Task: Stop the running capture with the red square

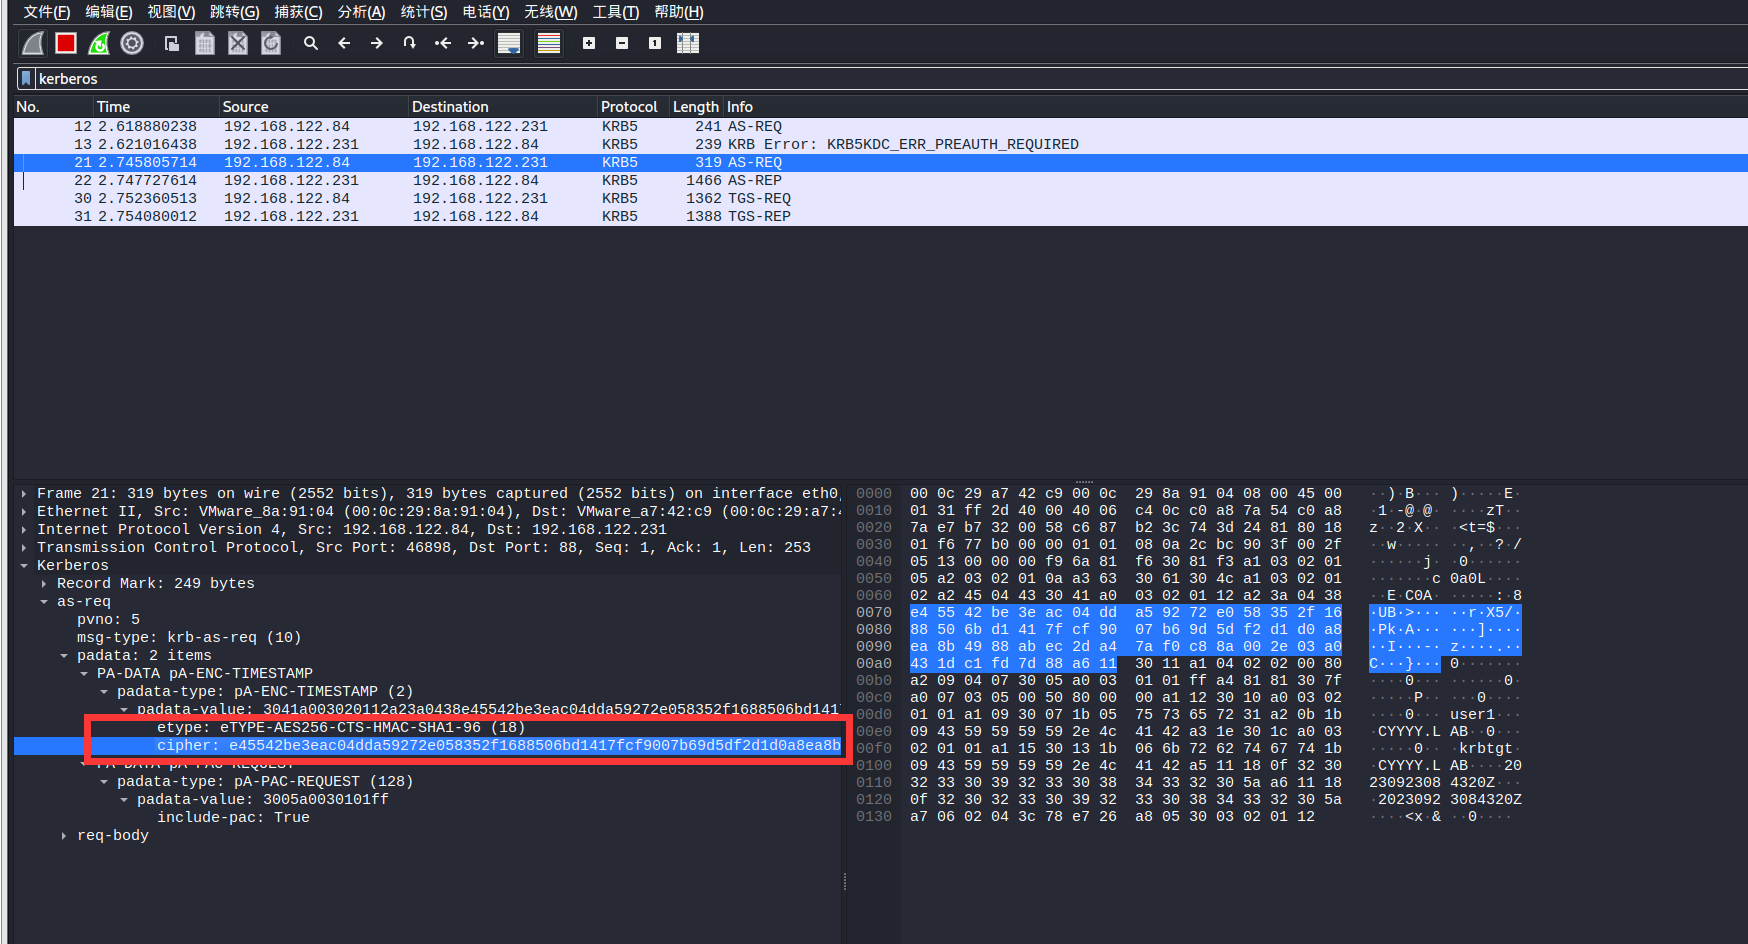Action: pos(66,43)
